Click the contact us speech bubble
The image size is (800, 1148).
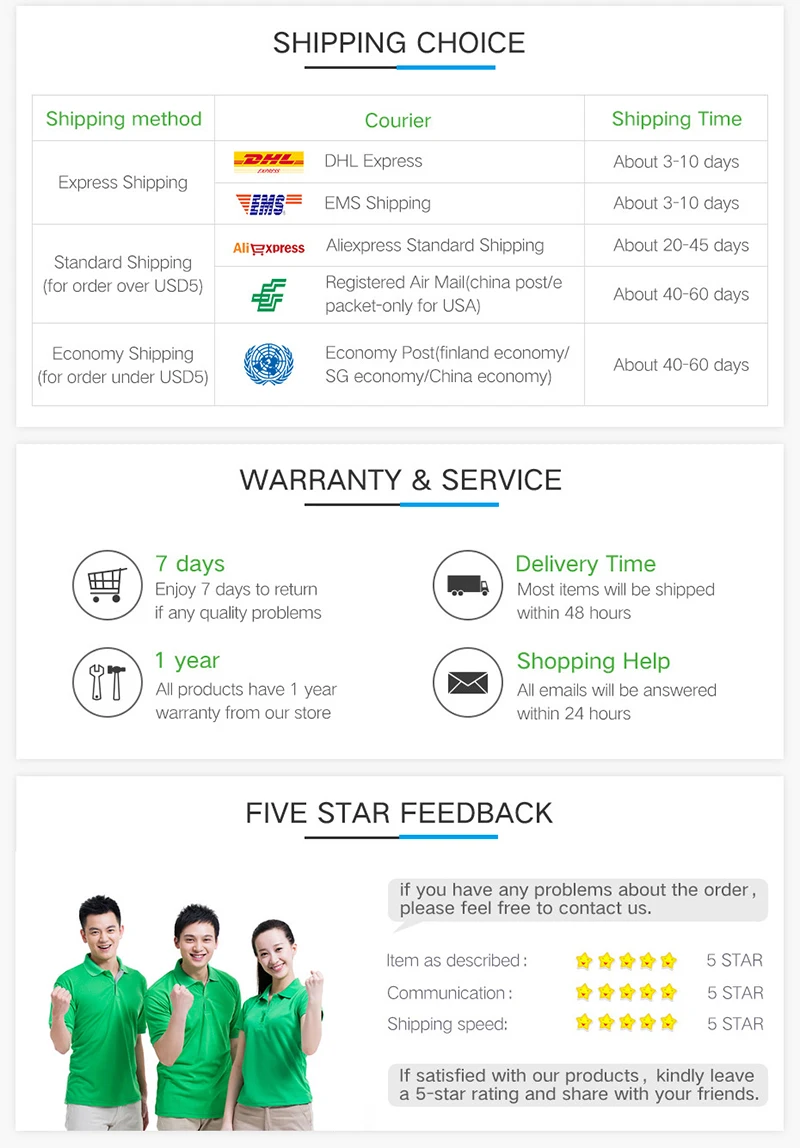coord(577,901)
